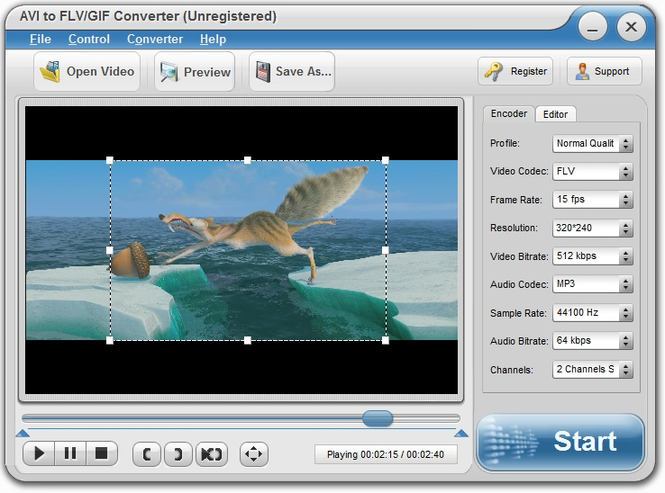
Task: Click Save As... button
Action: (292, 71)
